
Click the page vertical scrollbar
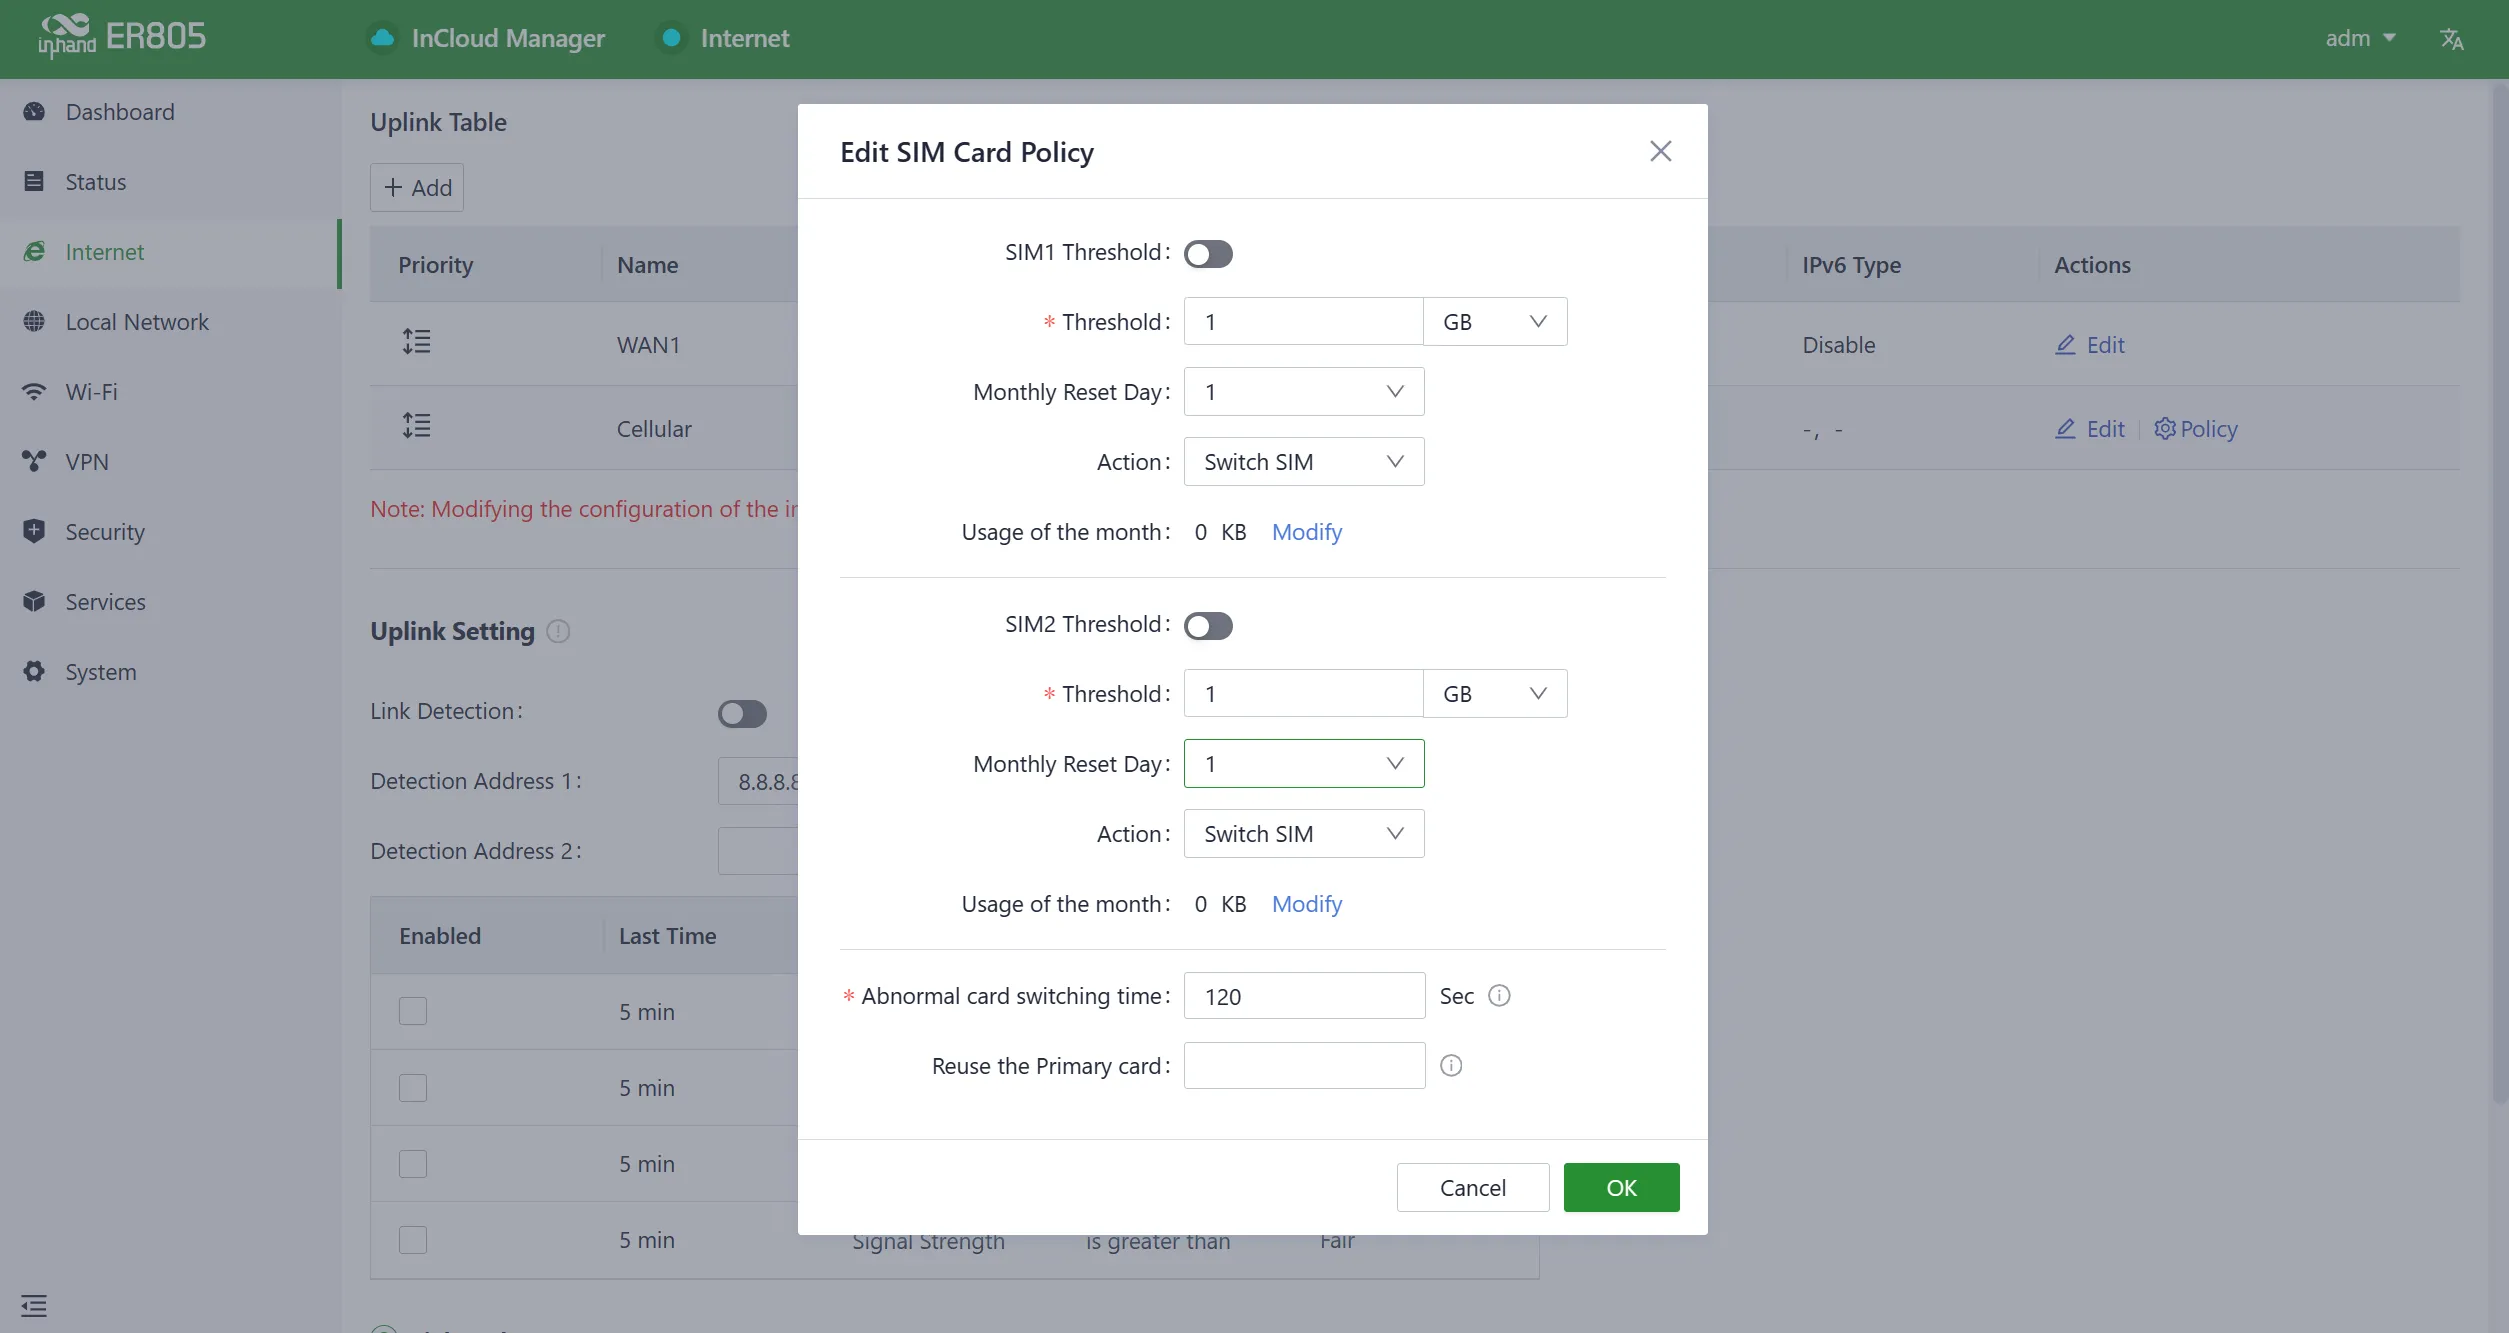[2498, 600]
